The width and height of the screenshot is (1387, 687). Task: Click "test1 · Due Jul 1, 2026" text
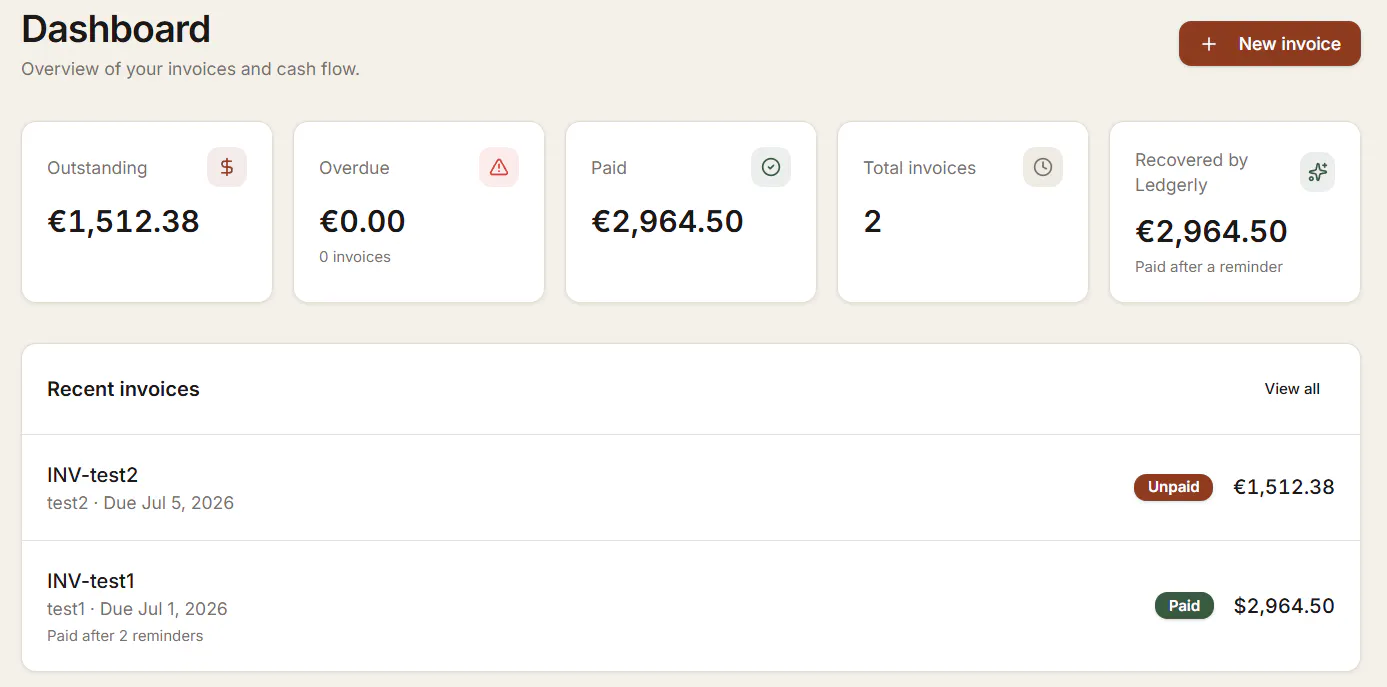point(137,609)
